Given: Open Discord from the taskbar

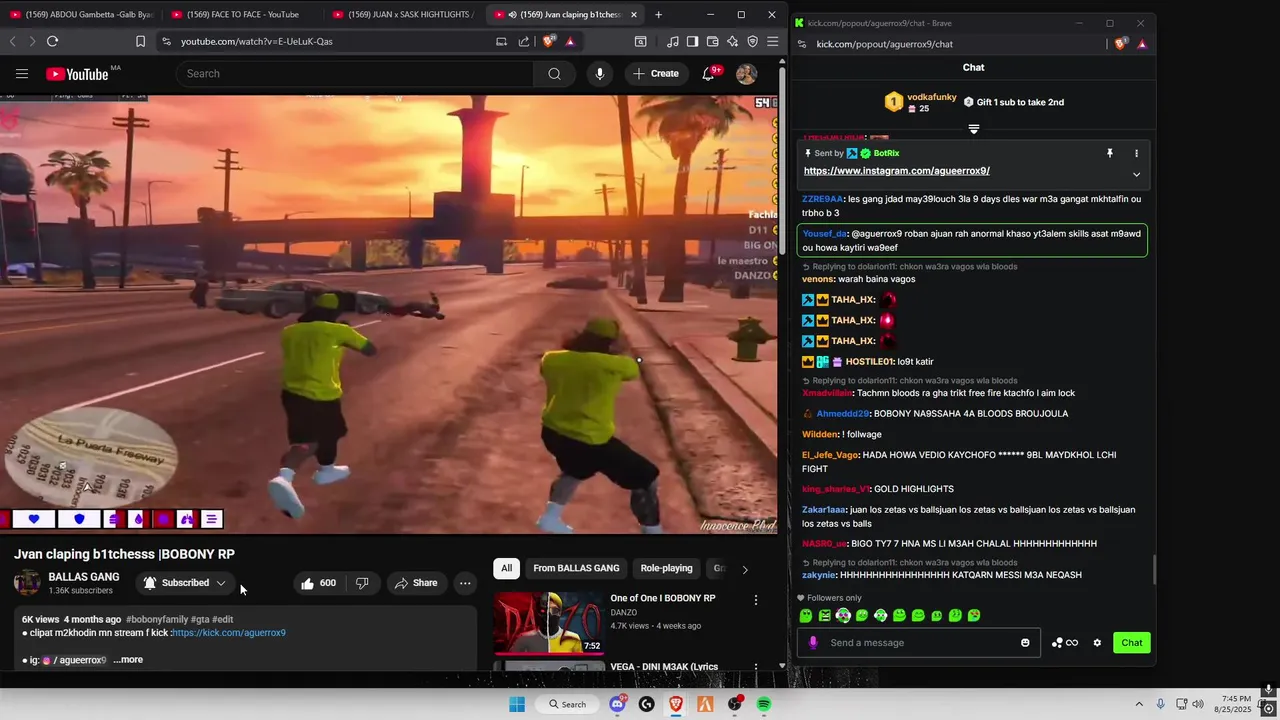Looking at the screenshot, I should [x=617, y=704].
